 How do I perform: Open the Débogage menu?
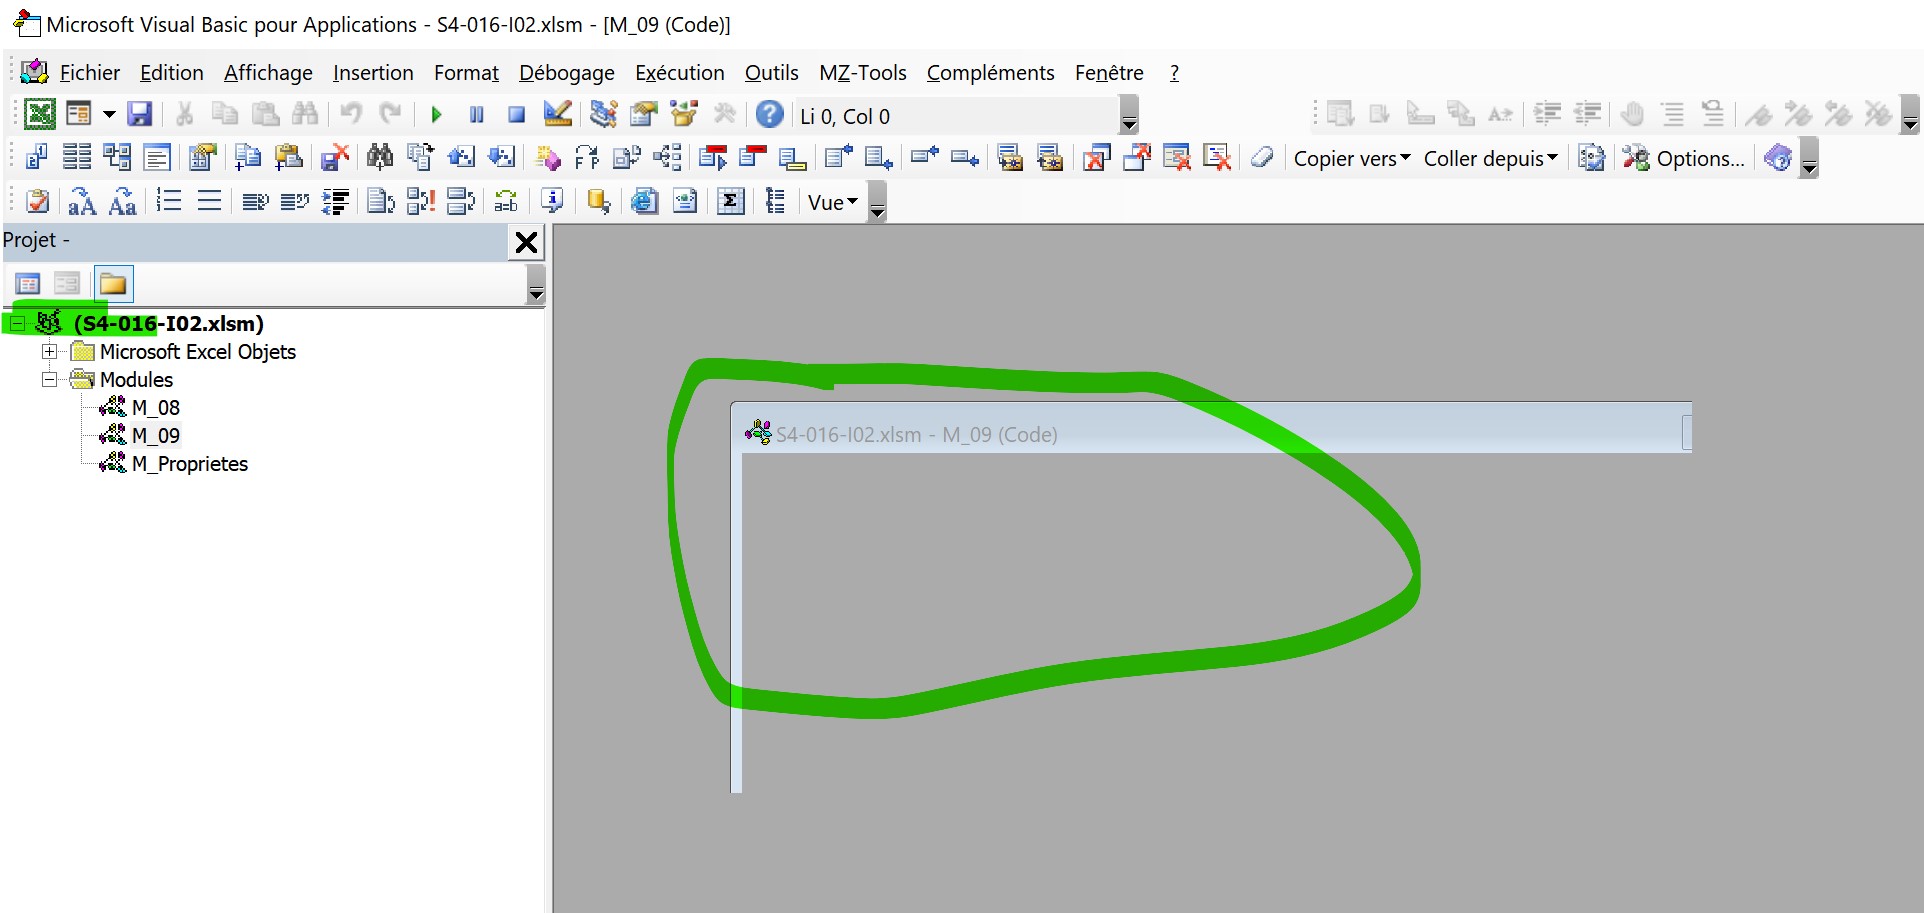coord(566,73)
